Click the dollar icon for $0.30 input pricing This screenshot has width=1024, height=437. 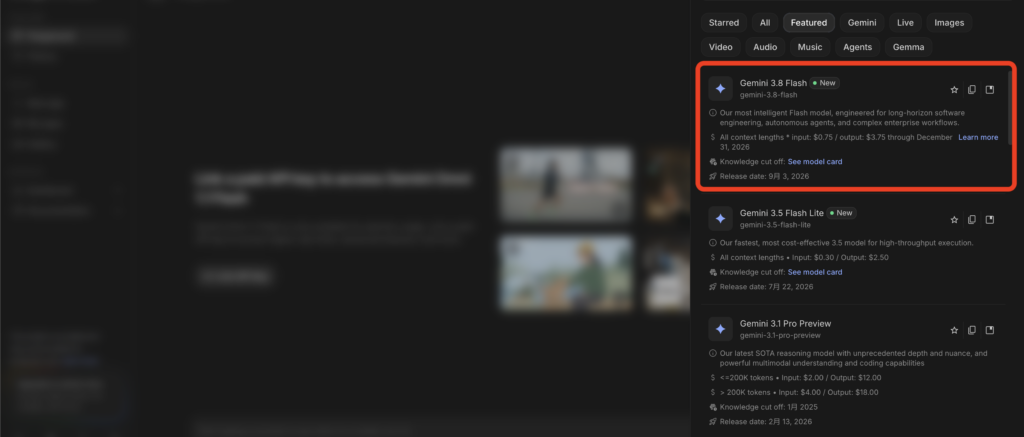point(712,257)
